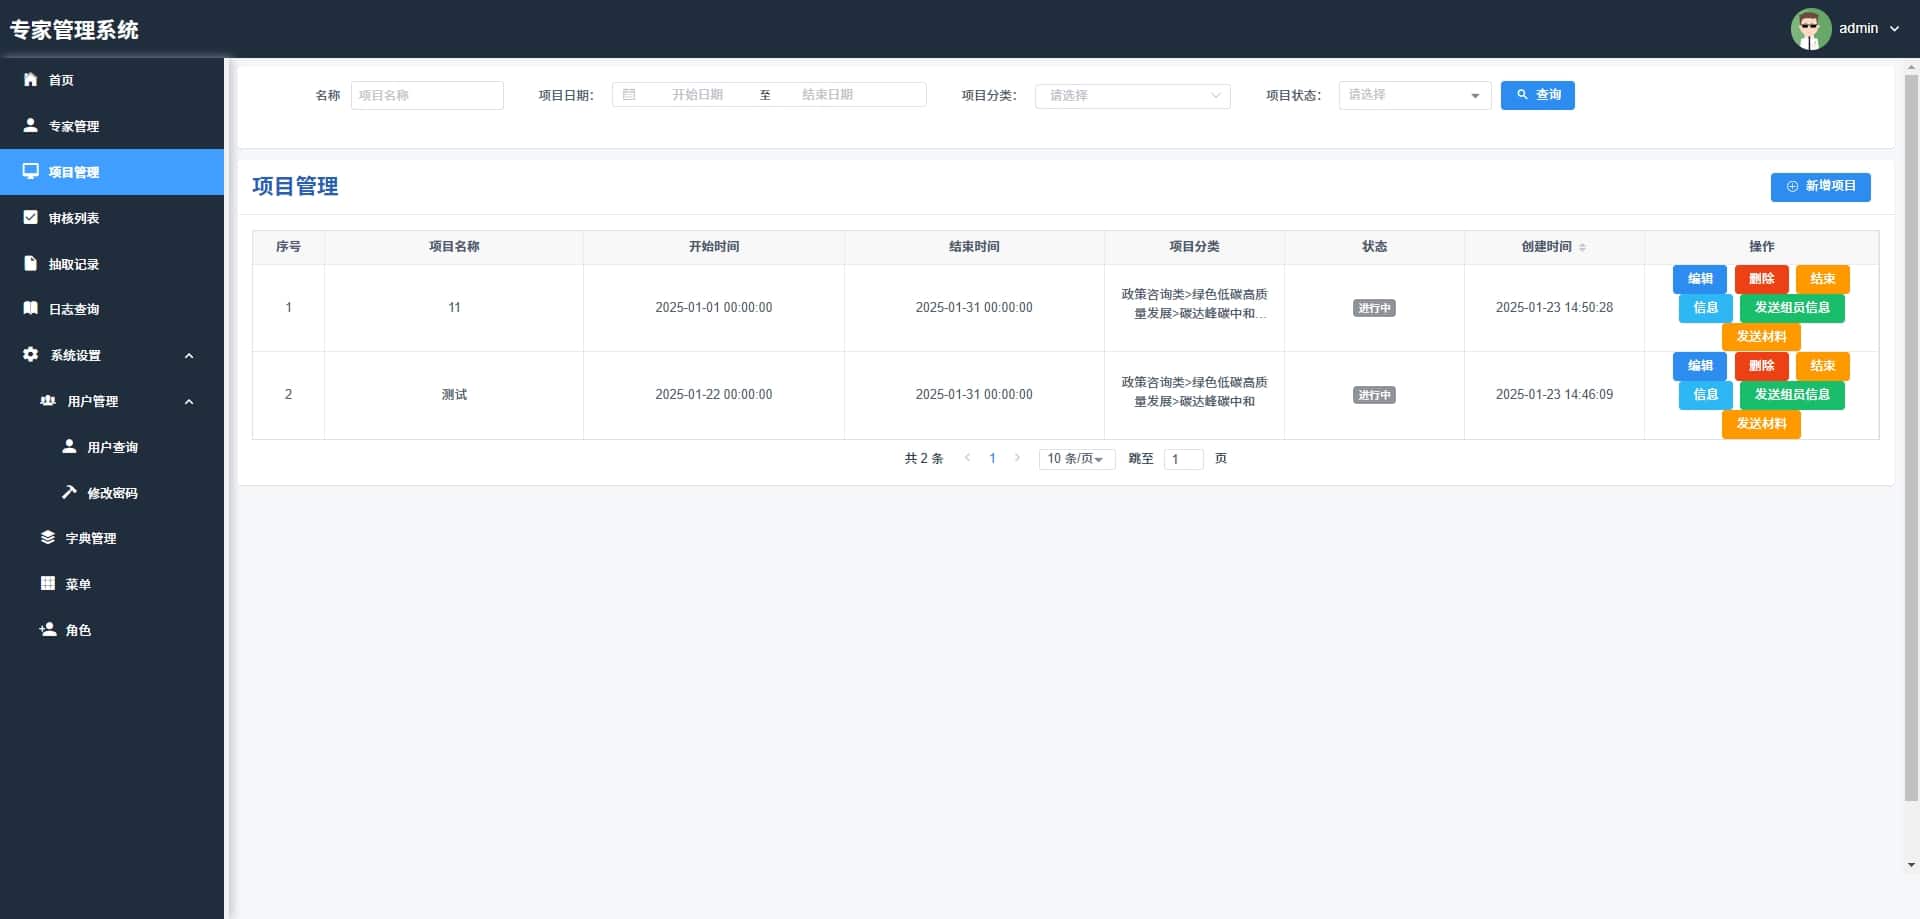The height and width of the screenshot is (919, 1920).
Task: Click the home icon beside 首页
Action: click(30, 80)
